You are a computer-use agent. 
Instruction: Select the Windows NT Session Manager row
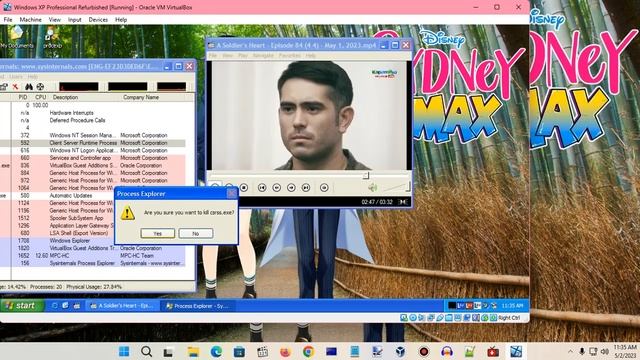point(93,135)
